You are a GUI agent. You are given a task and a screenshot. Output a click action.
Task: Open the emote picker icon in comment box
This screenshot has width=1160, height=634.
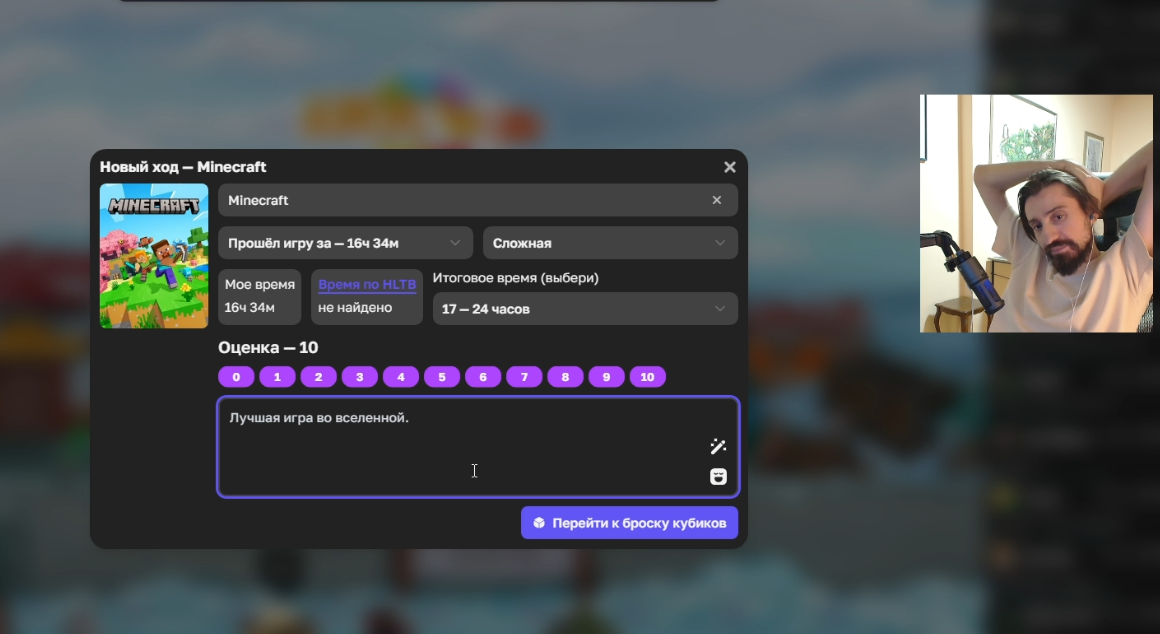[718, 476]
